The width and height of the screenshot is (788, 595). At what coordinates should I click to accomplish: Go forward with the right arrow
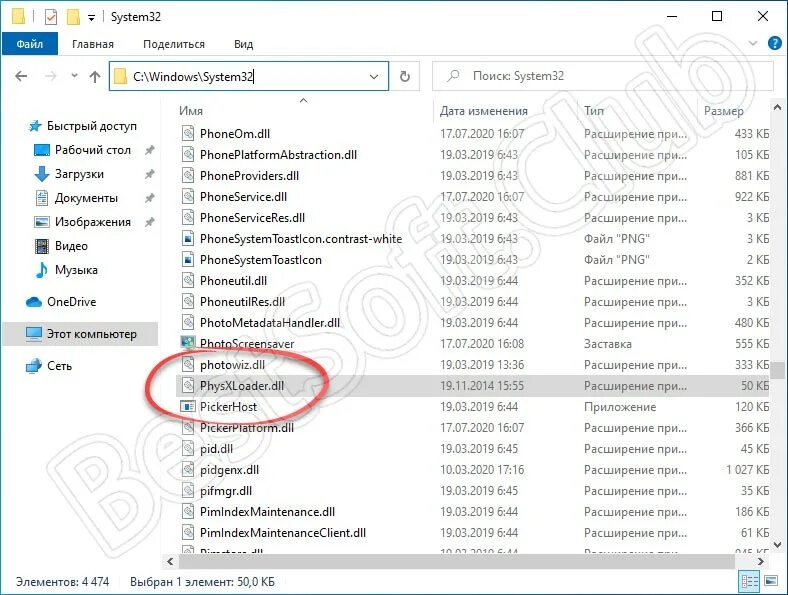[x=51, y=76]
